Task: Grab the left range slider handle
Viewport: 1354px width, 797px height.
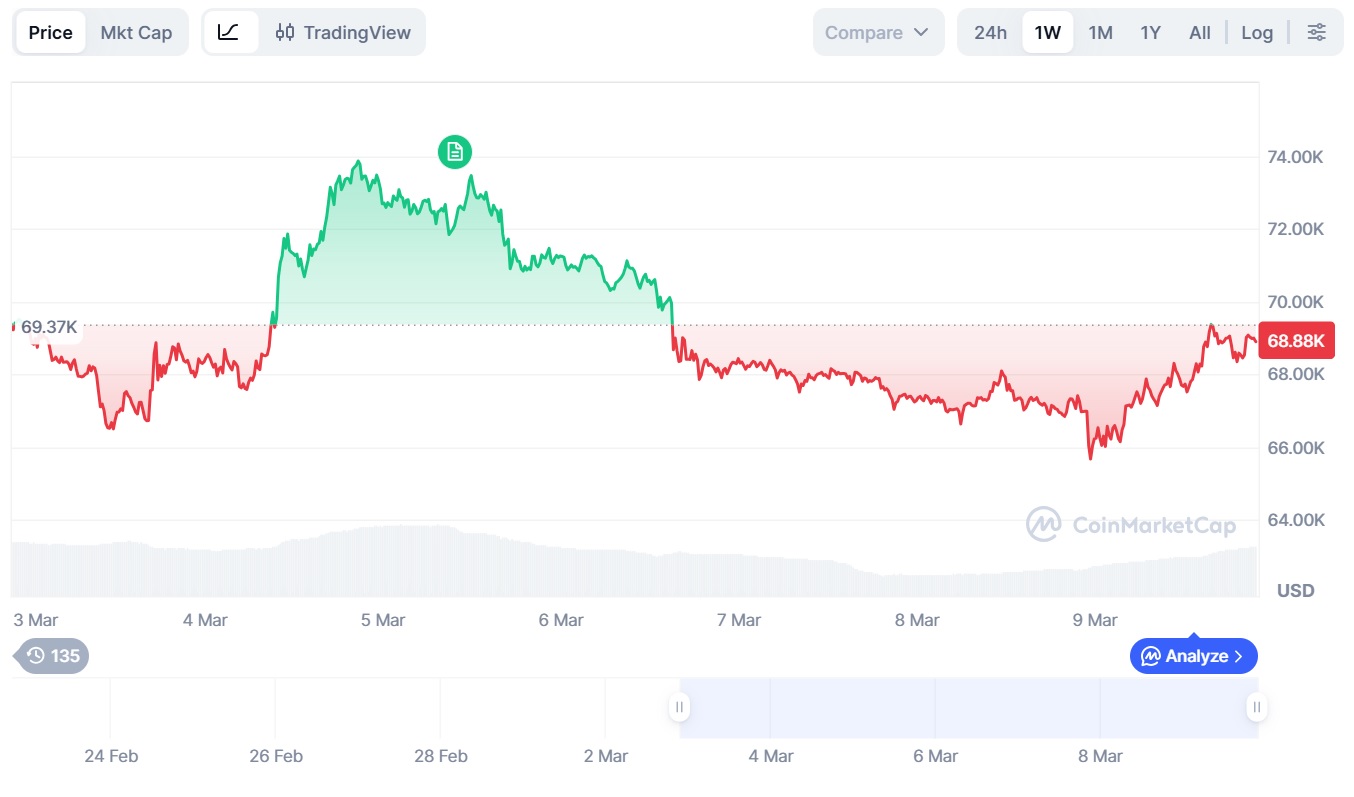Action: pyautogui.click(x=680, y=708)
